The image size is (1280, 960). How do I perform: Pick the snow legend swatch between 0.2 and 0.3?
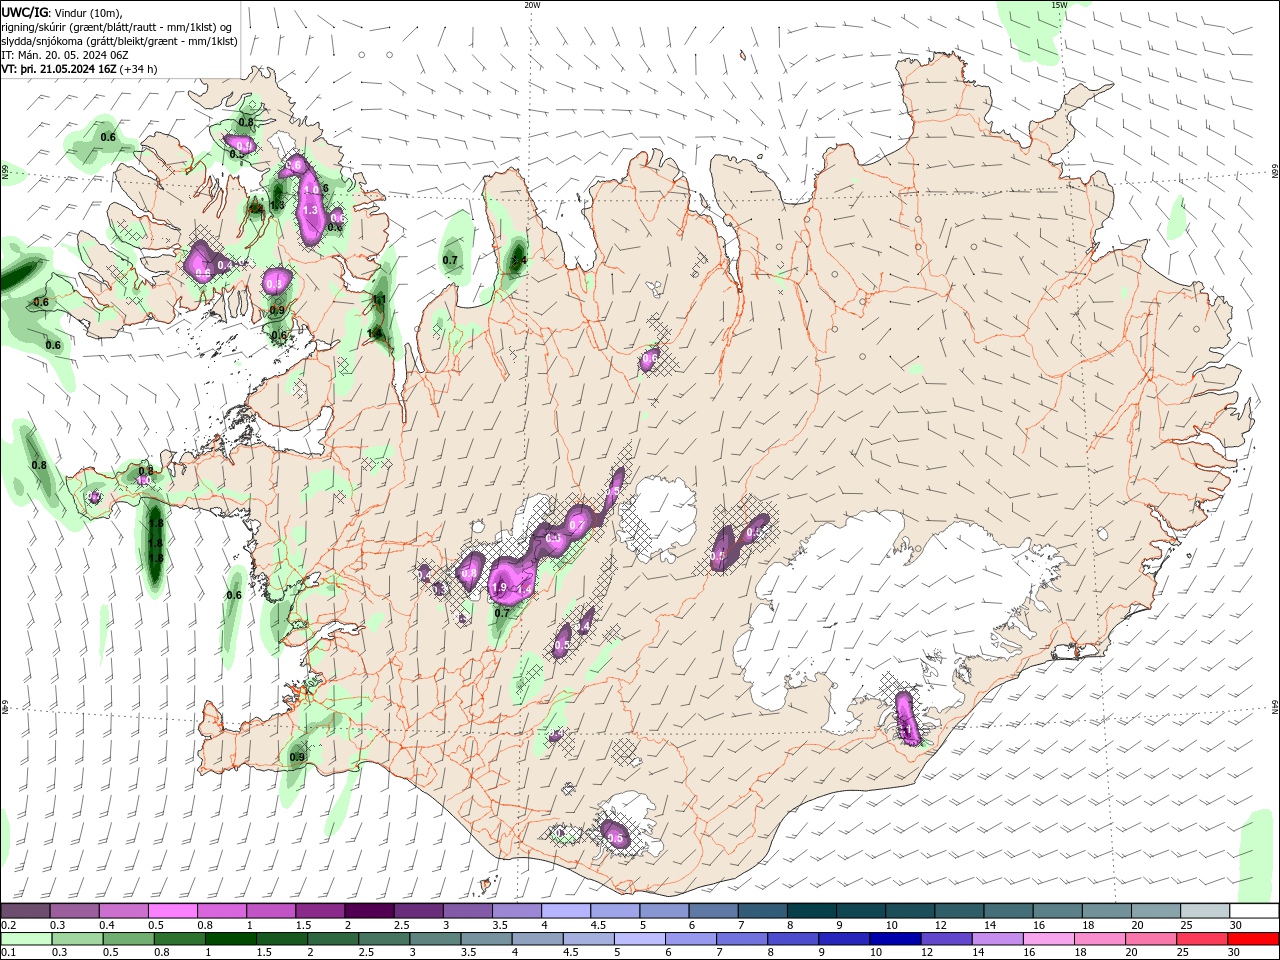[25, 911]
